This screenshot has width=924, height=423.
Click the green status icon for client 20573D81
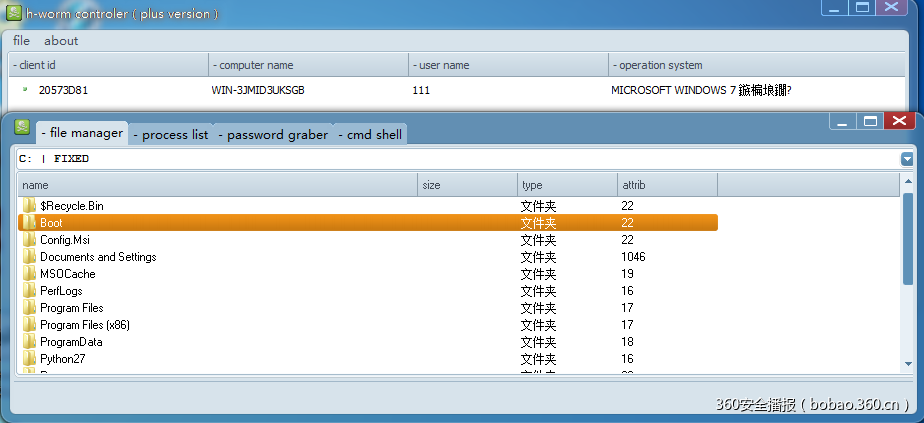point(25,90)
